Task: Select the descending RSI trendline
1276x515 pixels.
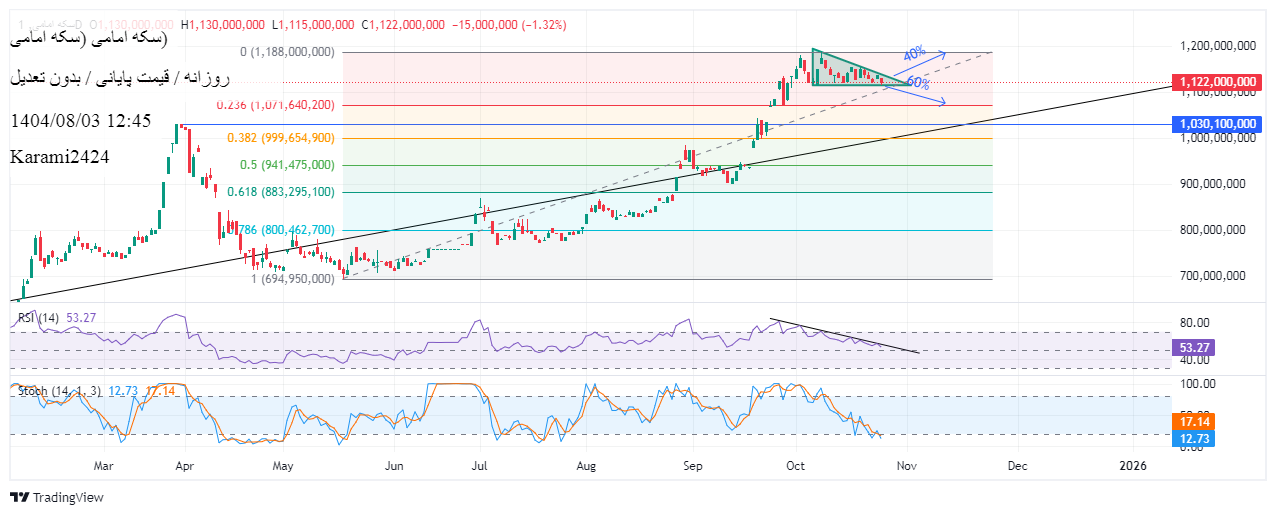Action: click(x=845, y=337)
